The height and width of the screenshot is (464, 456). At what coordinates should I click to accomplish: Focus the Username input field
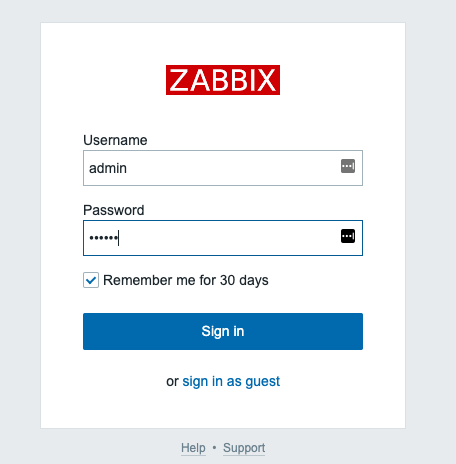tap(223, 168)
